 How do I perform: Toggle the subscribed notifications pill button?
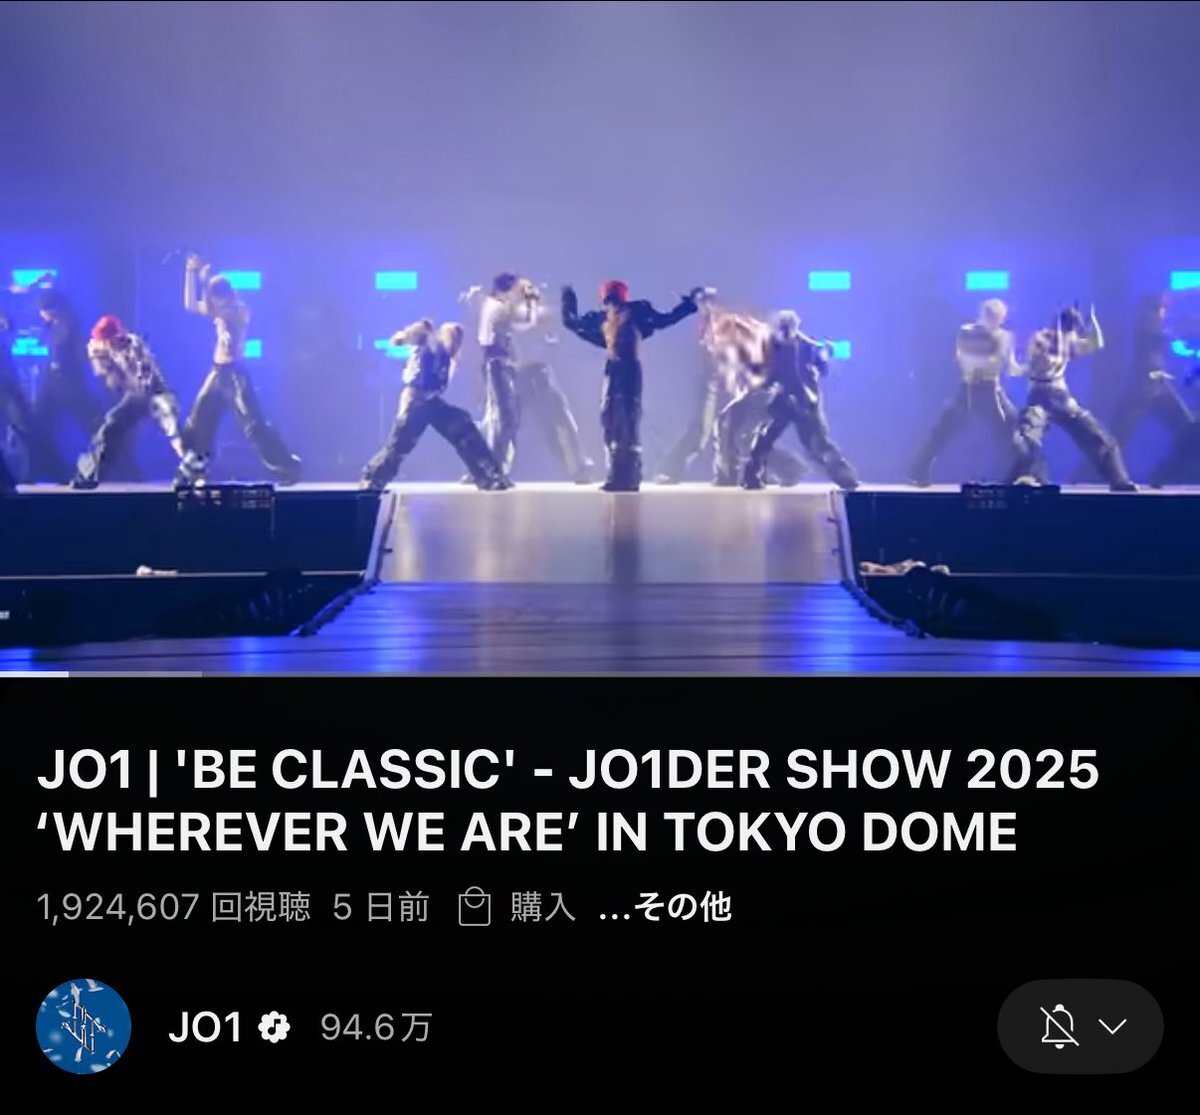pyautogui.click(x=1080, y=1026)
